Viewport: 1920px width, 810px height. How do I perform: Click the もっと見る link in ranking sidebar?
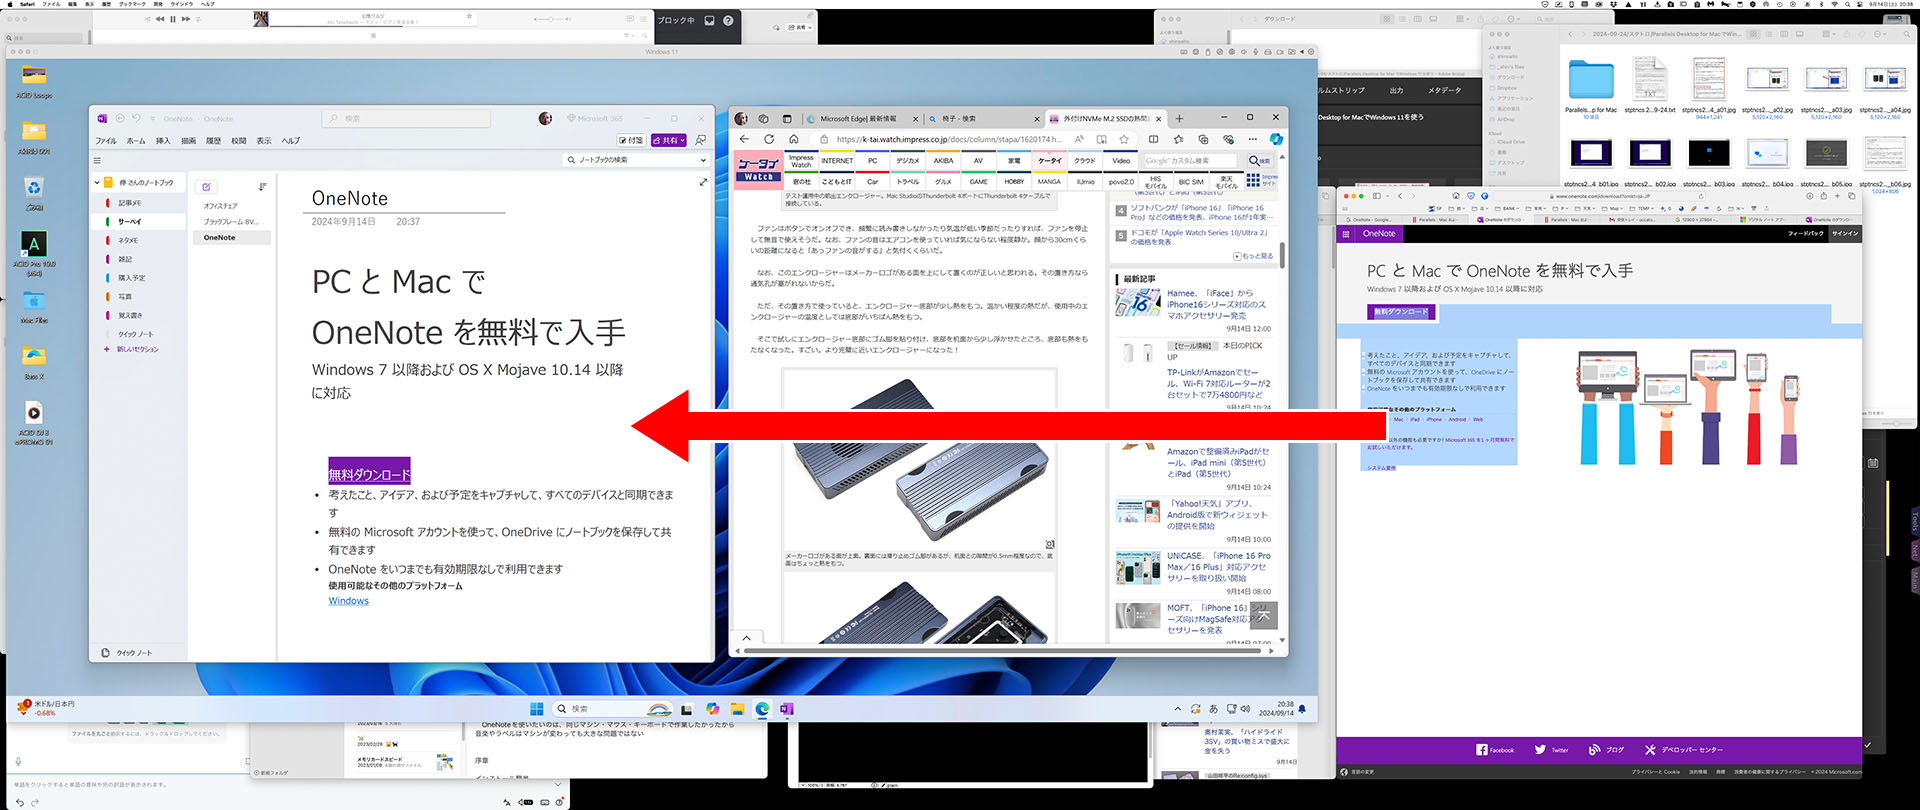pyautogui.click(x=1253, y=256)
